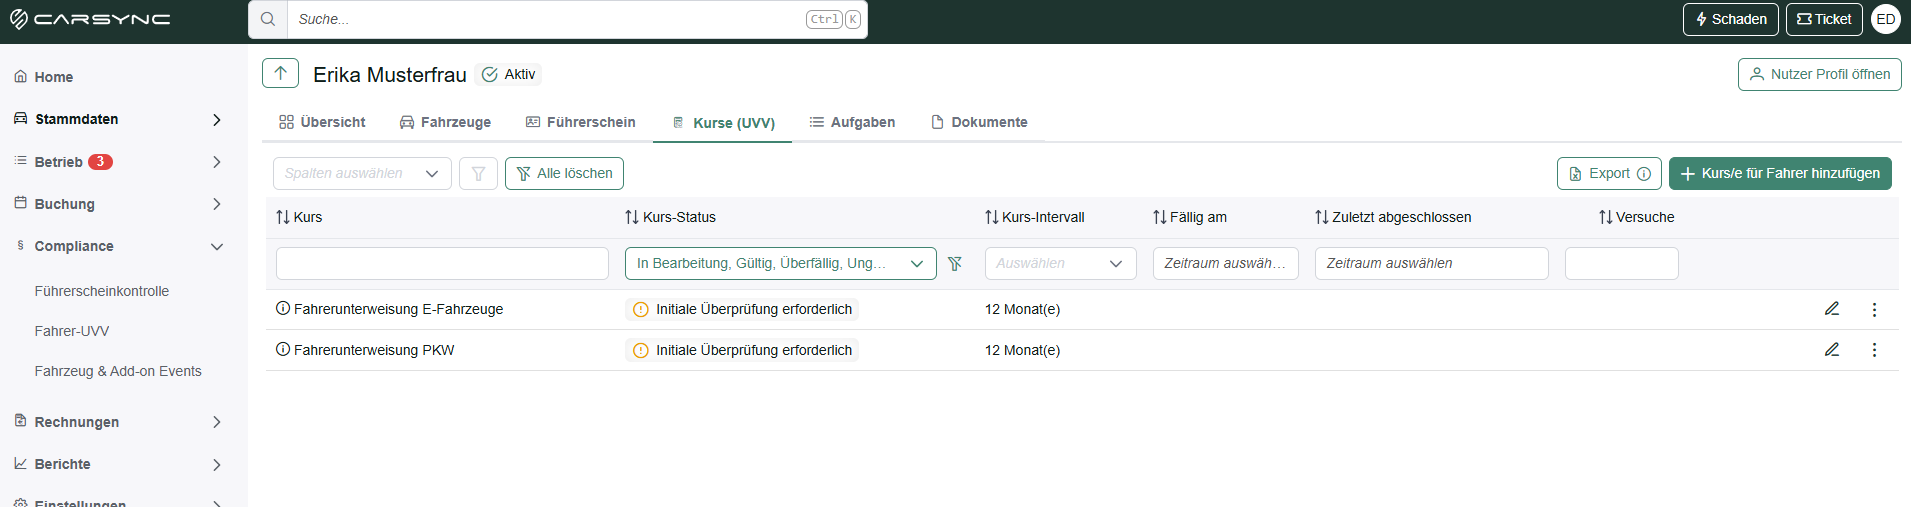
Task: Open Kurs-Intervall Auswählen dropdown
Action: (1060, 264)
